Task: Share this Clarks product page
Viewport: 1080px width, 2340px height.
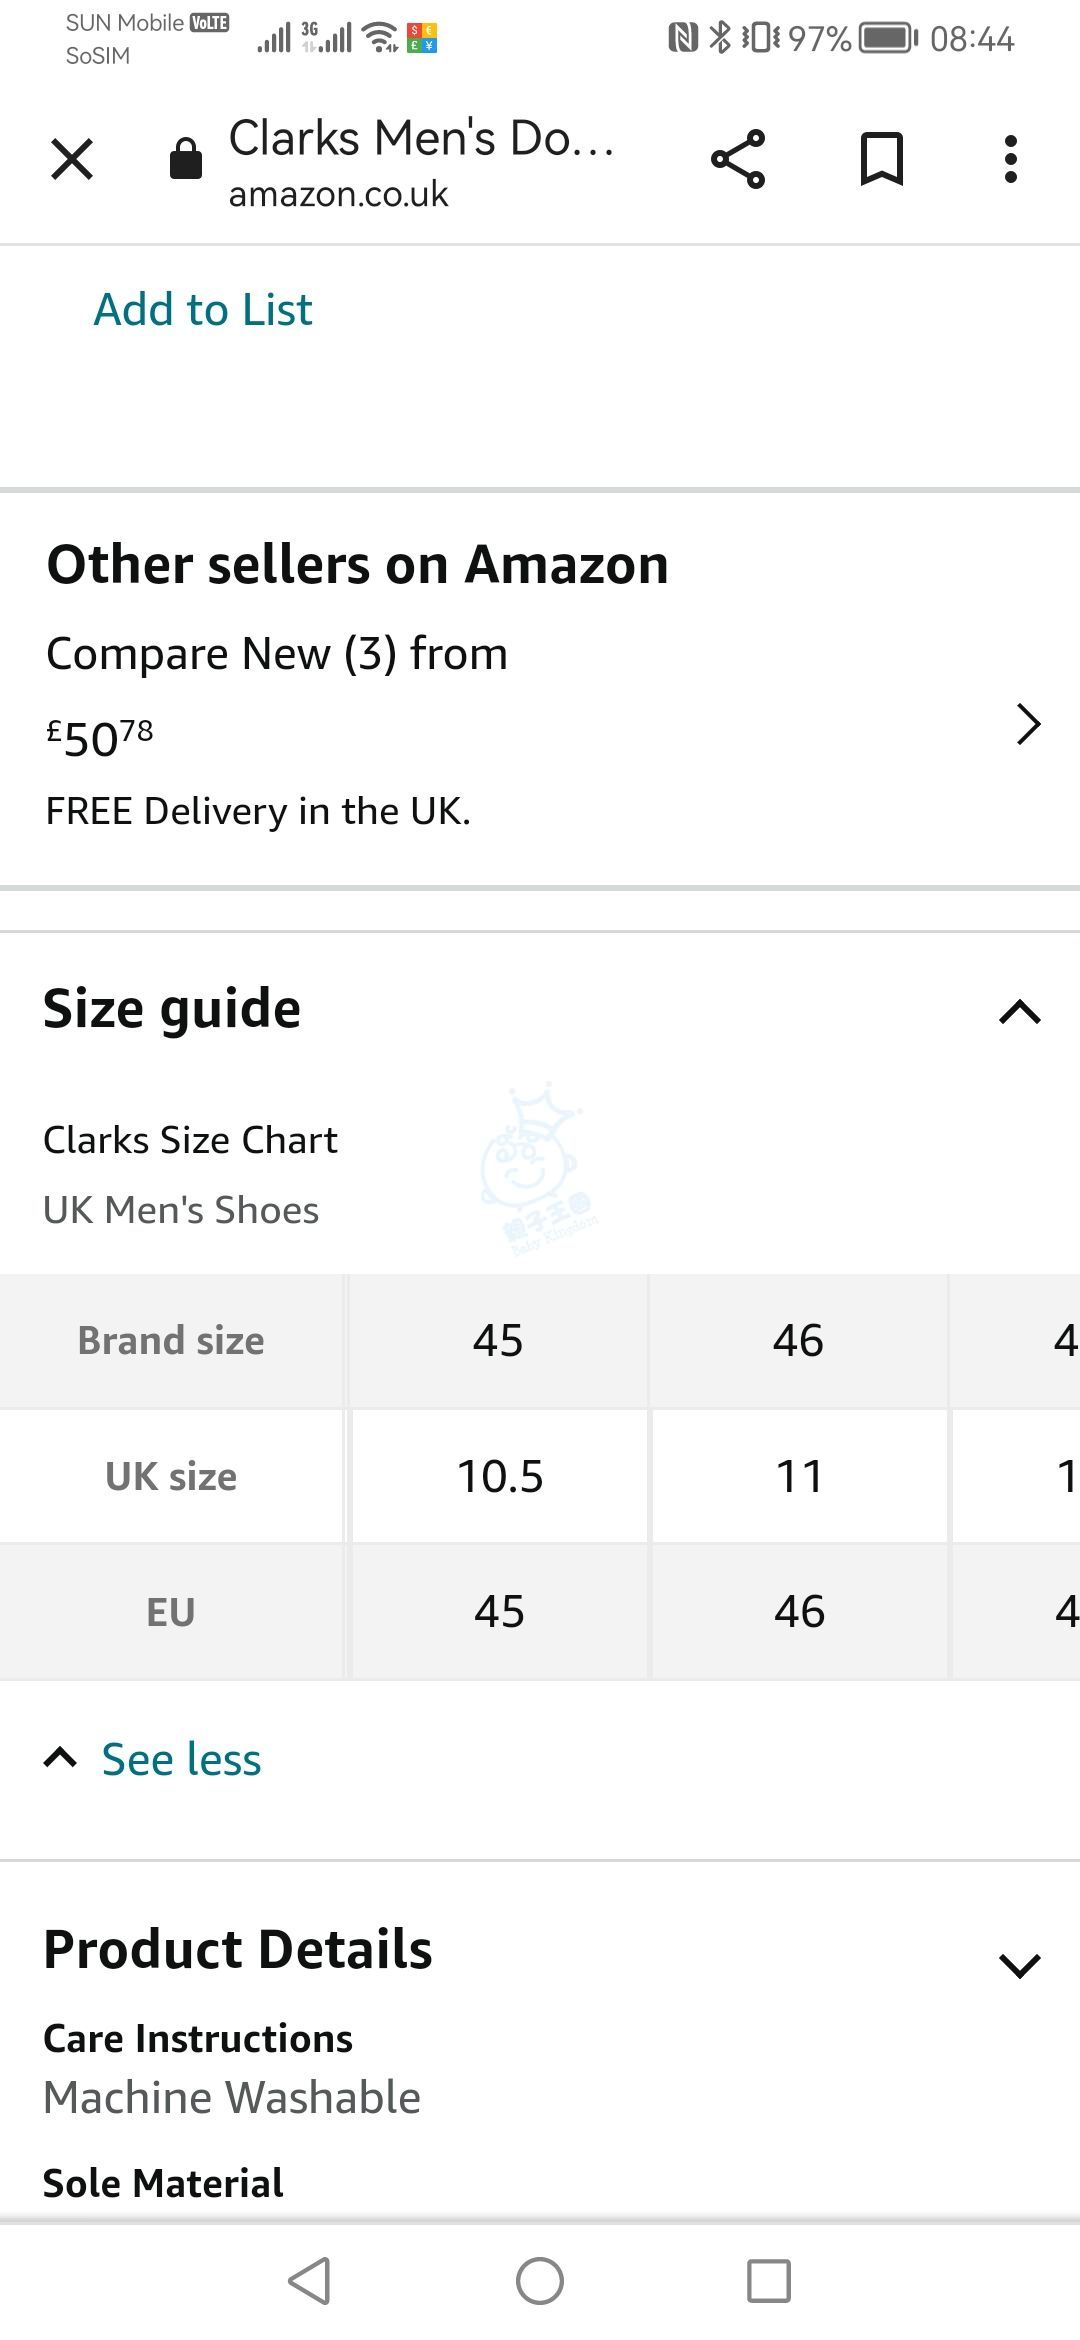Action: click(x=738, y=159)
